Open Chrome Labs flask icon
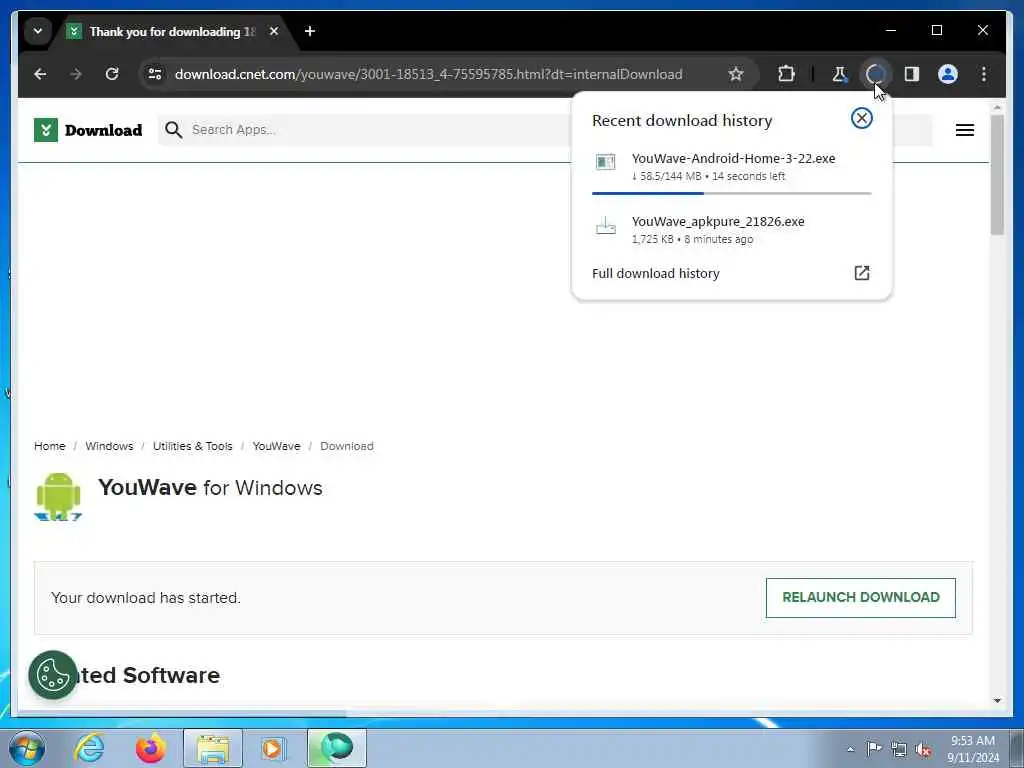 click(840, 74)
